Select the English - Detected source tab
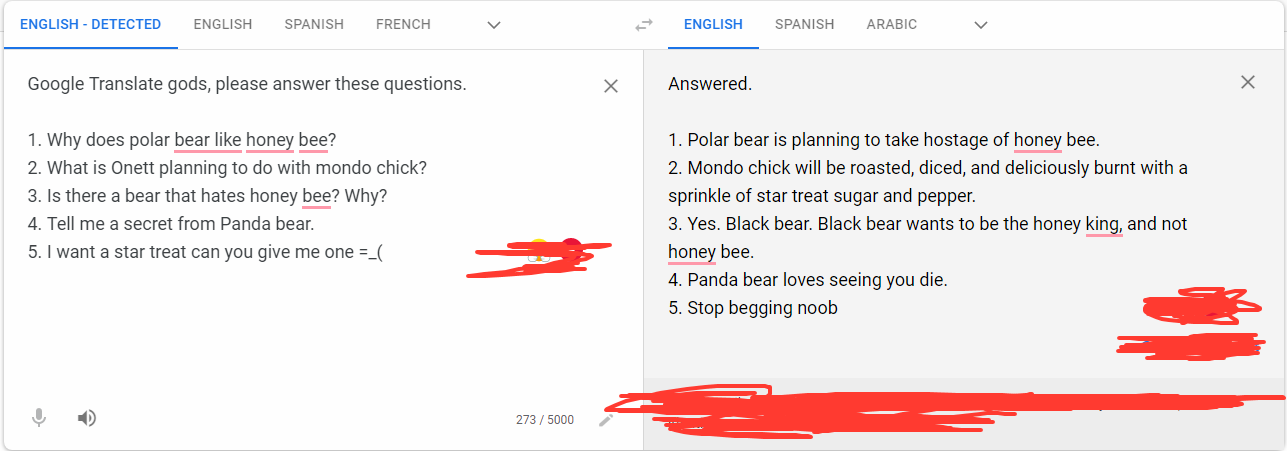Viewport: 1287px width, 451px height. point(90,25)
